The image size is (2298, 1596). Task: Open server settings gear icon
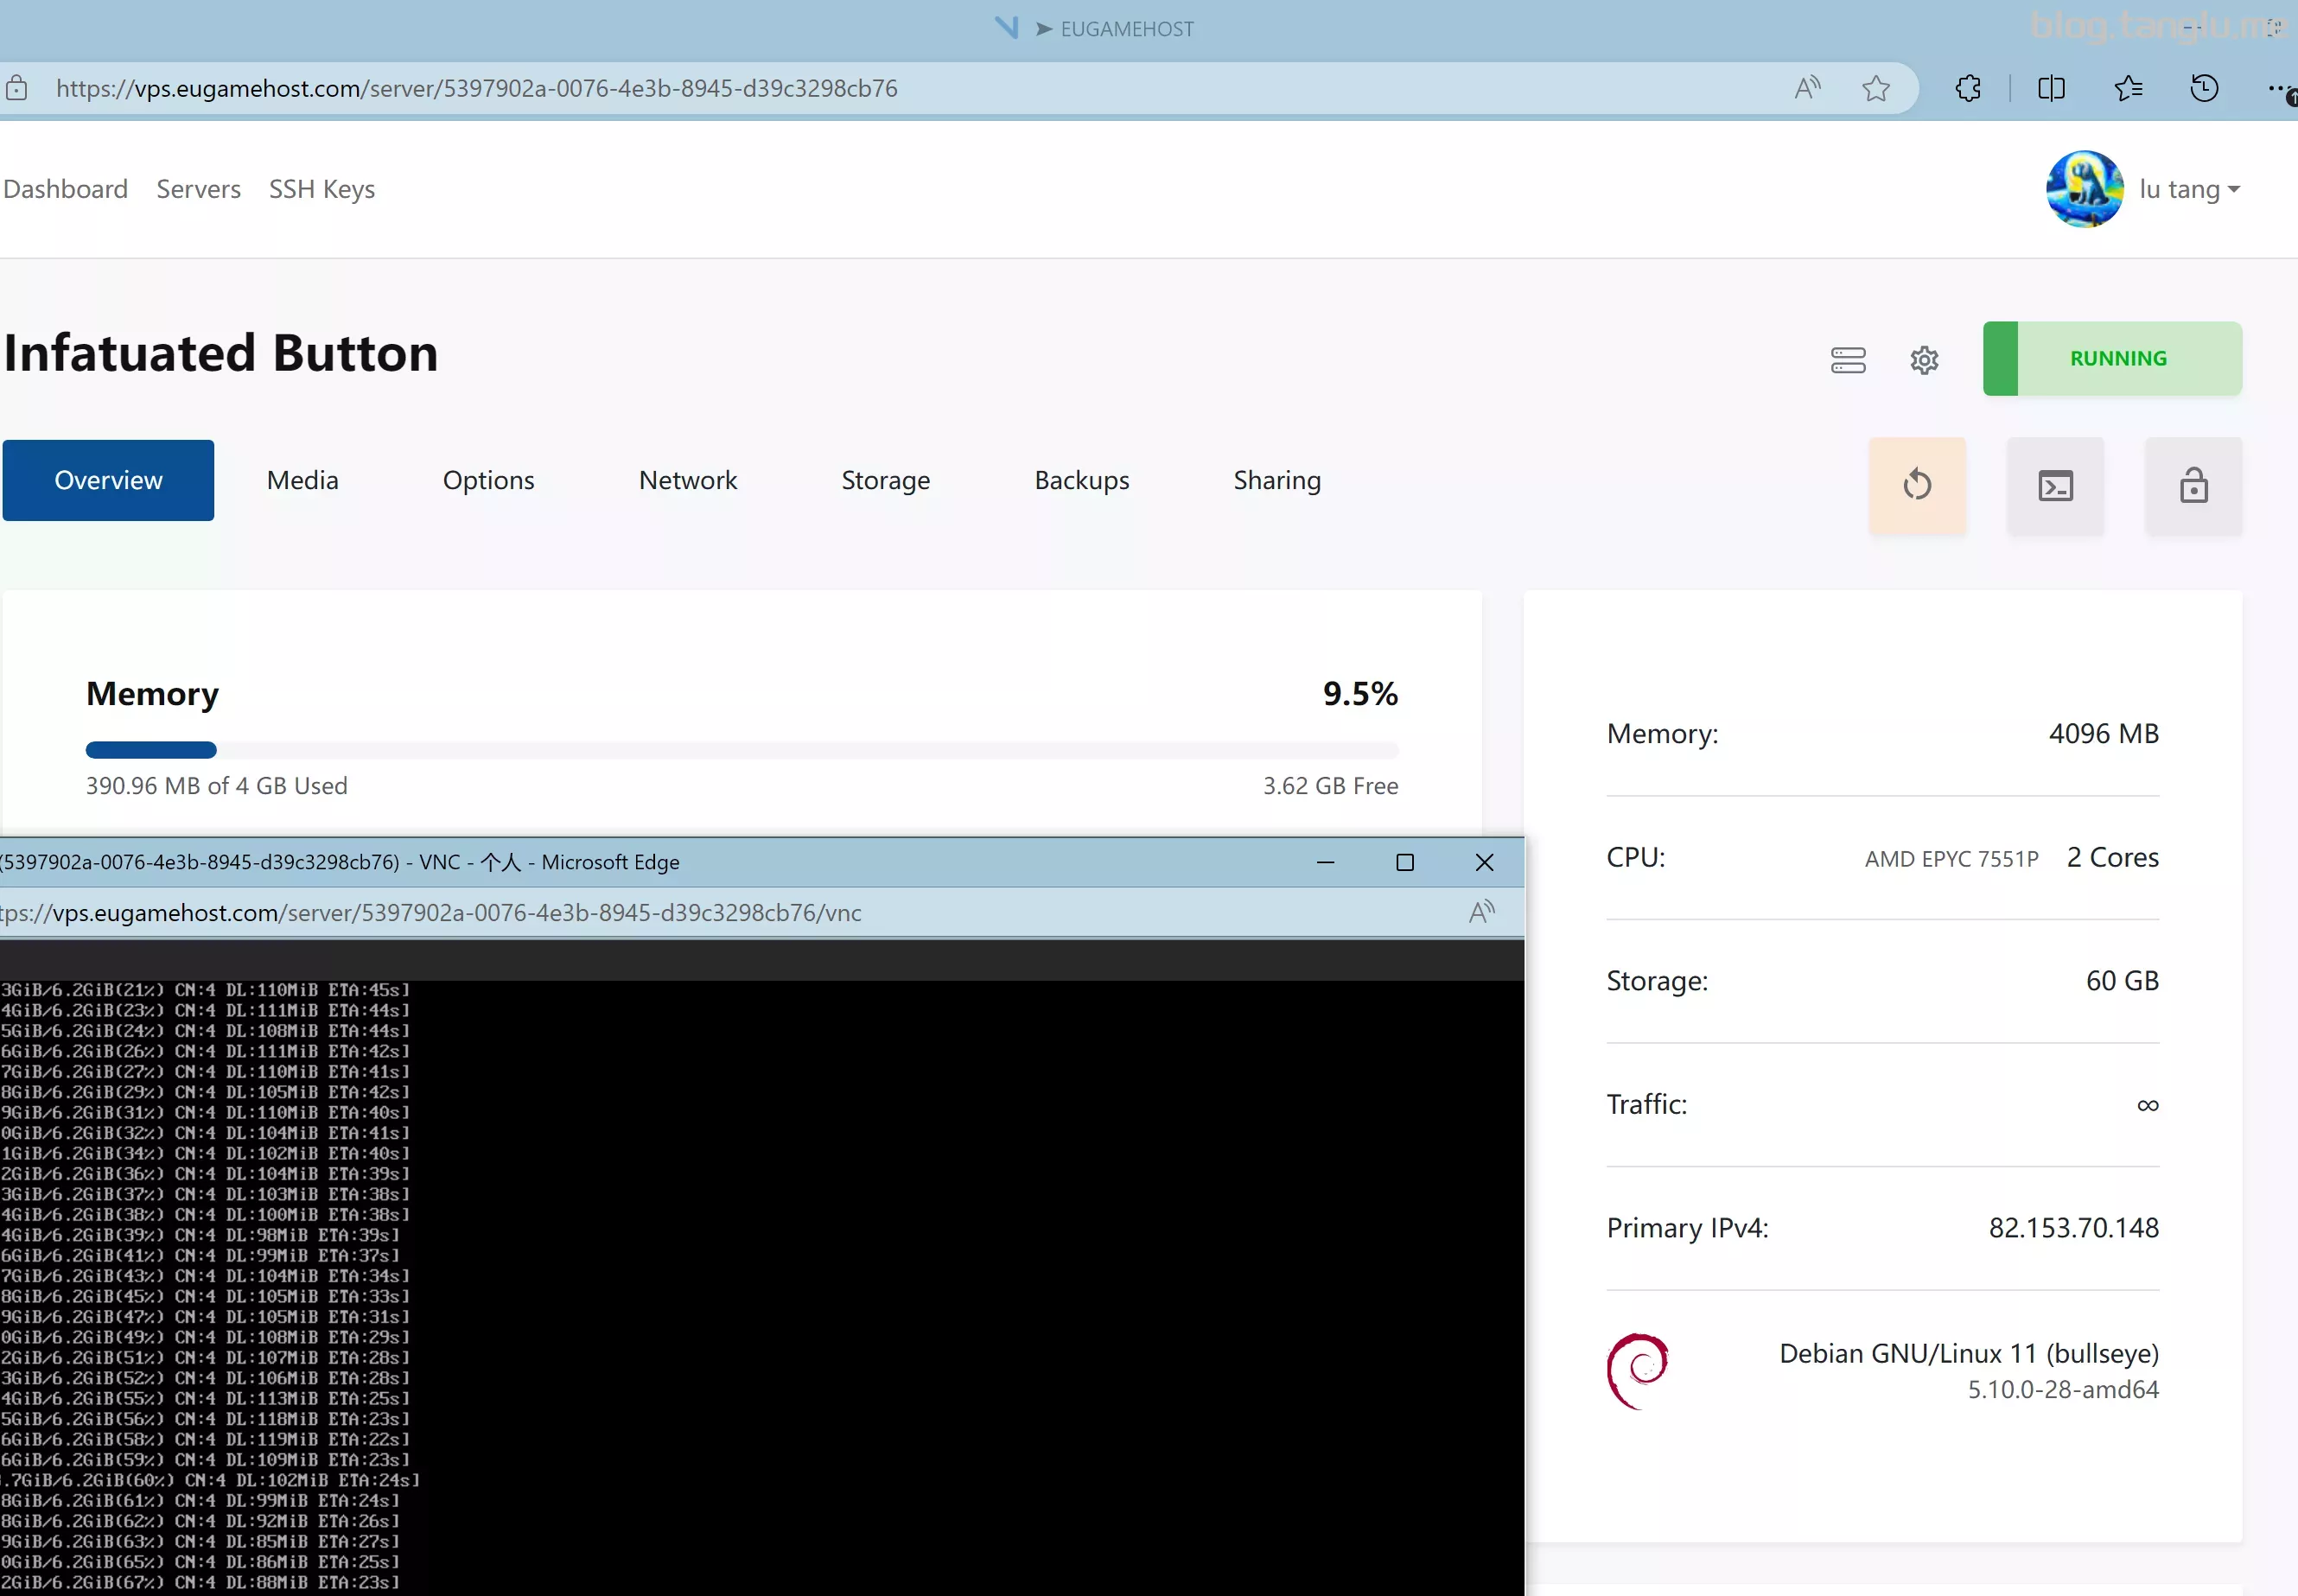coord(1924,360)
